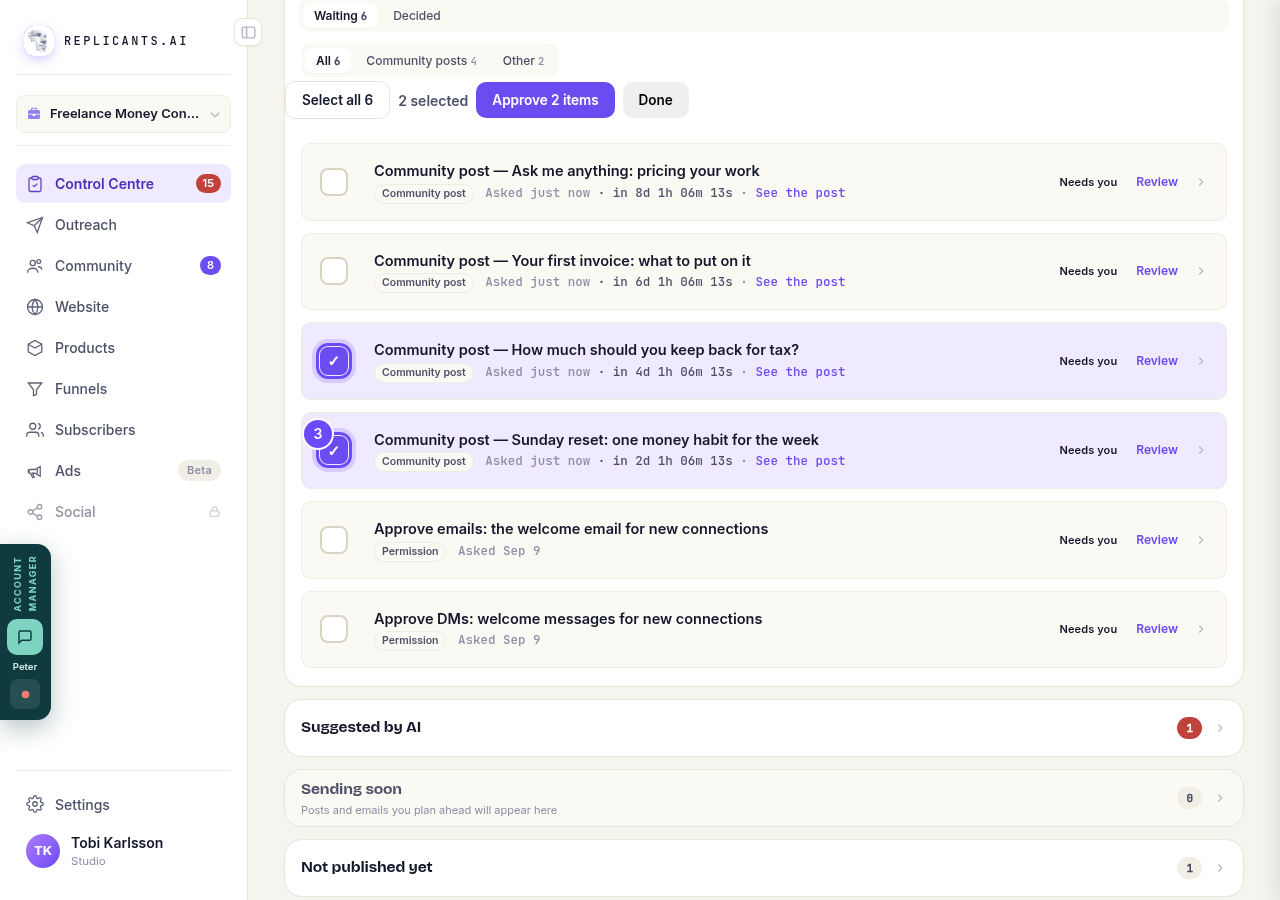1280x900 pixels.
Task: Open the 'Approve DMs' row chevron
Action: (x=1201, y=629)
